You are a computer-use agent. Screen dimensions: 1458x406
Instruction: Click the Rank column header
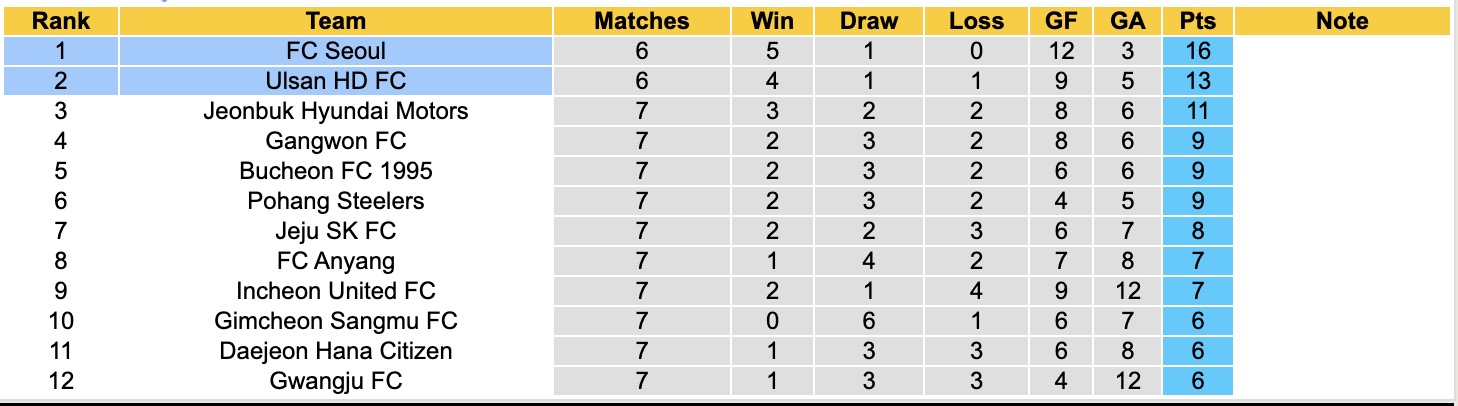coord(60,21)
